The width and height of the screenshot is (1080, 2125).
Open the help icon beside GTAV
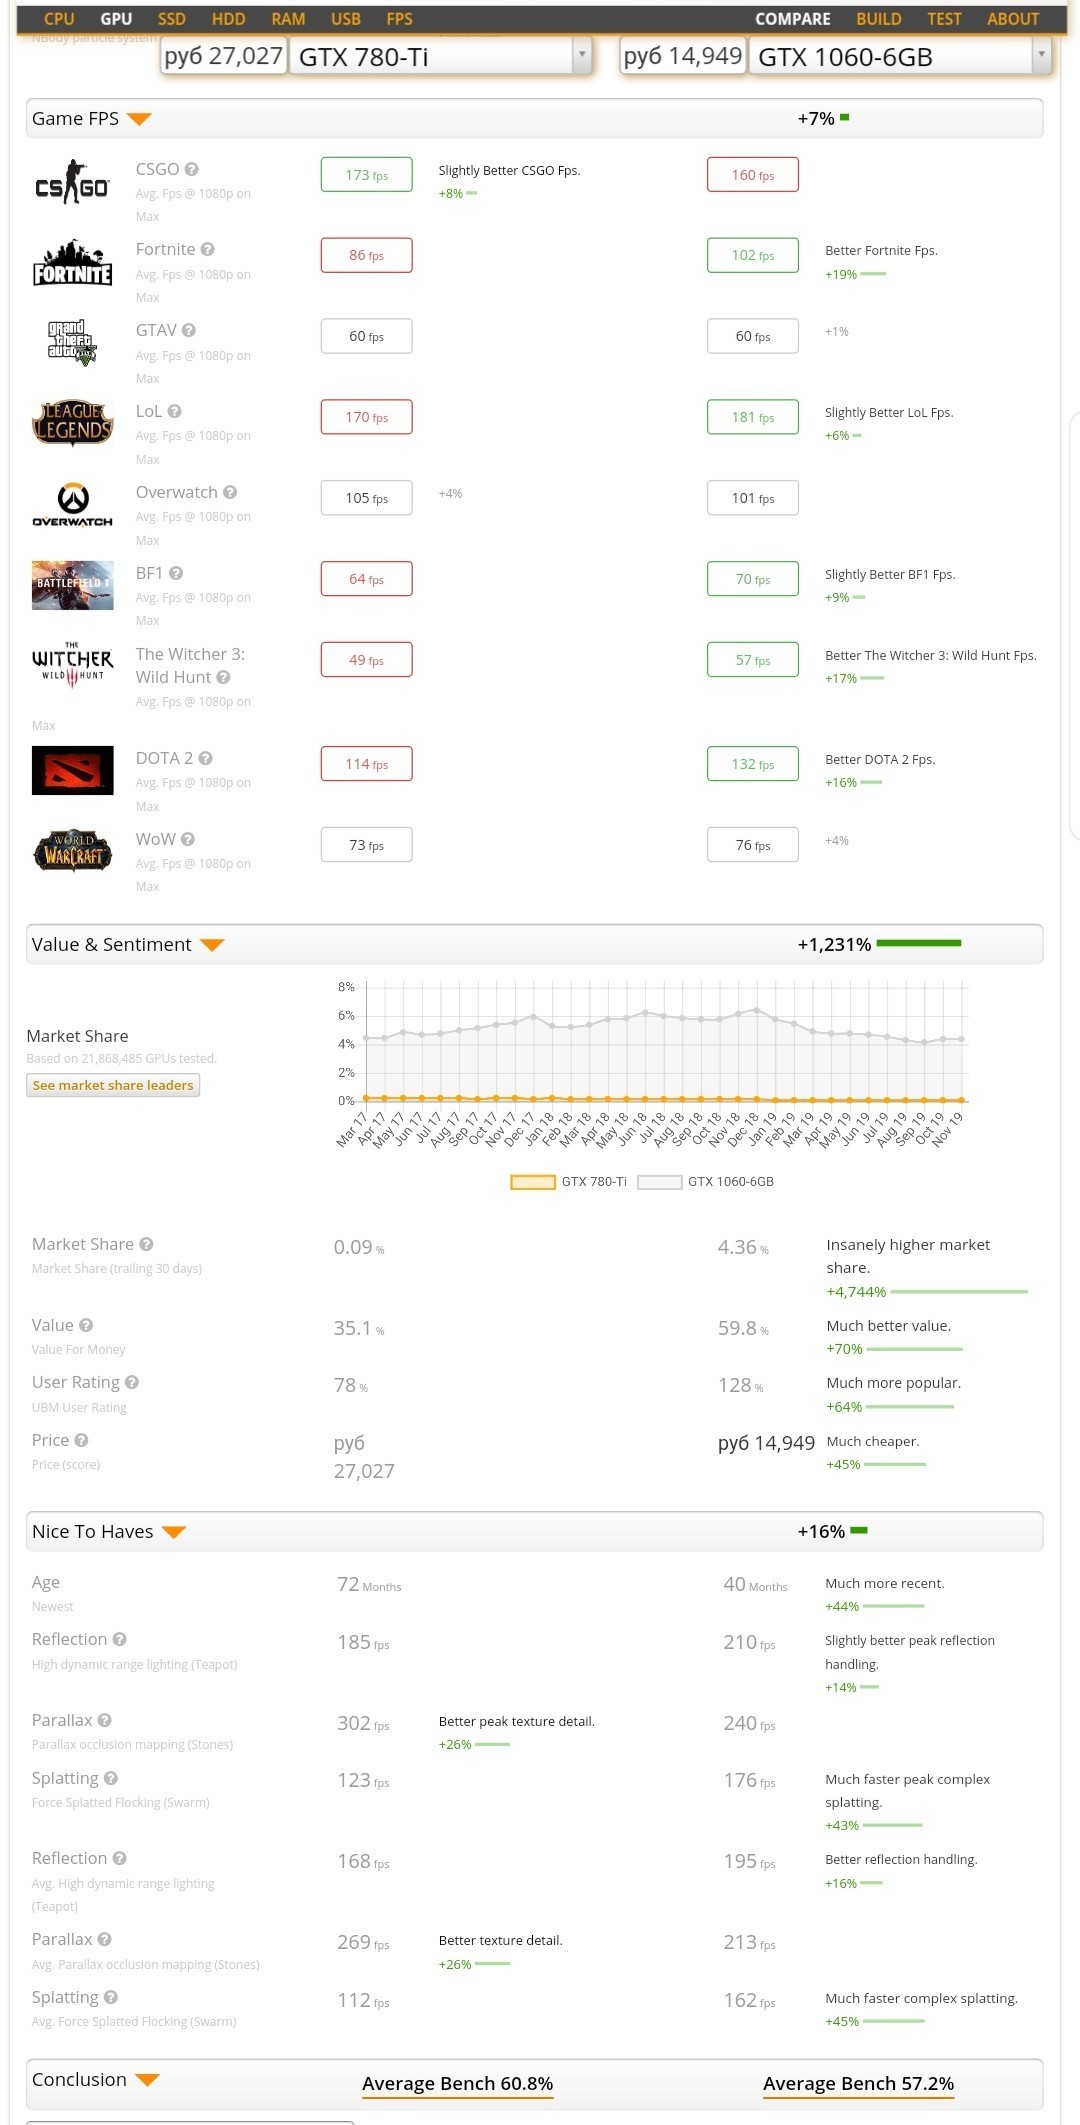189,330
